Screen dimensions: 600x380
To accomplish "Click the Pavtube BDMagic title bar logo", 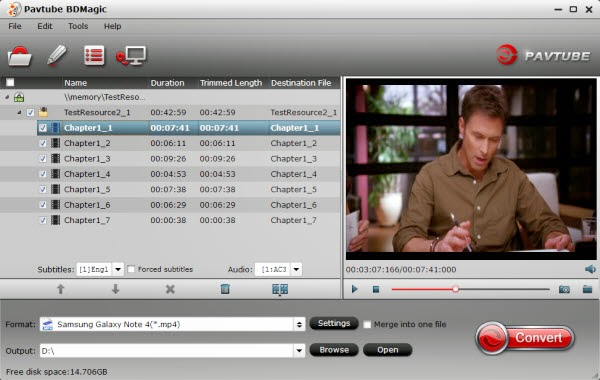I will pos(14,9).
